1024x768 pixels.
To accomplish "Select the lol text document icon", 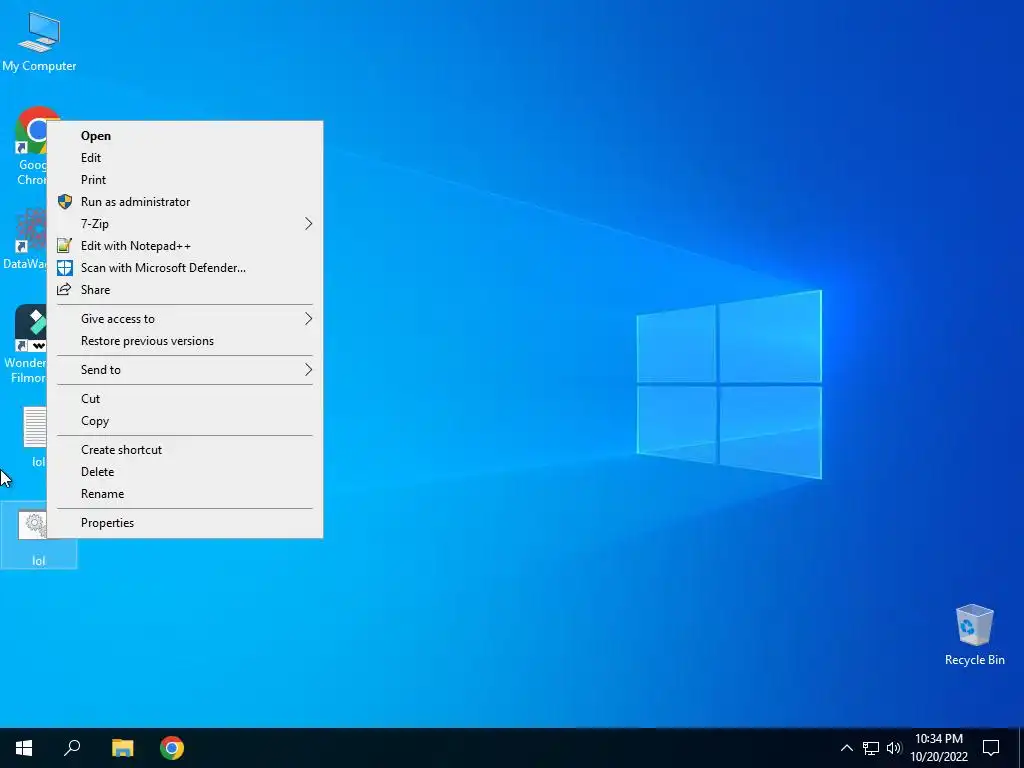I will point(35,437).
